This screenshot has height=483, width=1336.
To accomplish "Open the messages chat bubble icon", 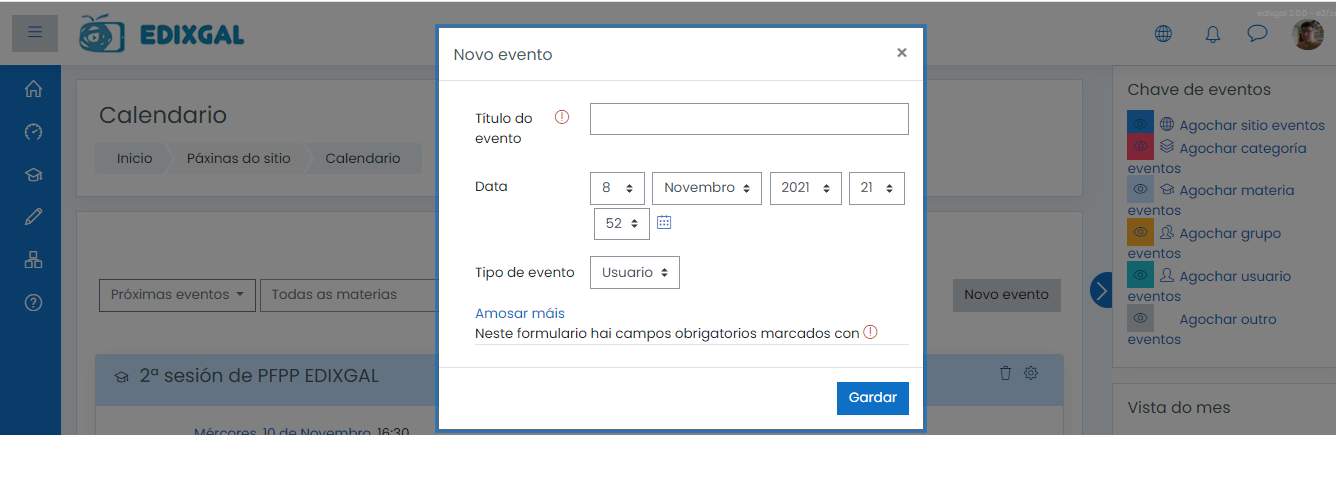I will coord(1256,34).
